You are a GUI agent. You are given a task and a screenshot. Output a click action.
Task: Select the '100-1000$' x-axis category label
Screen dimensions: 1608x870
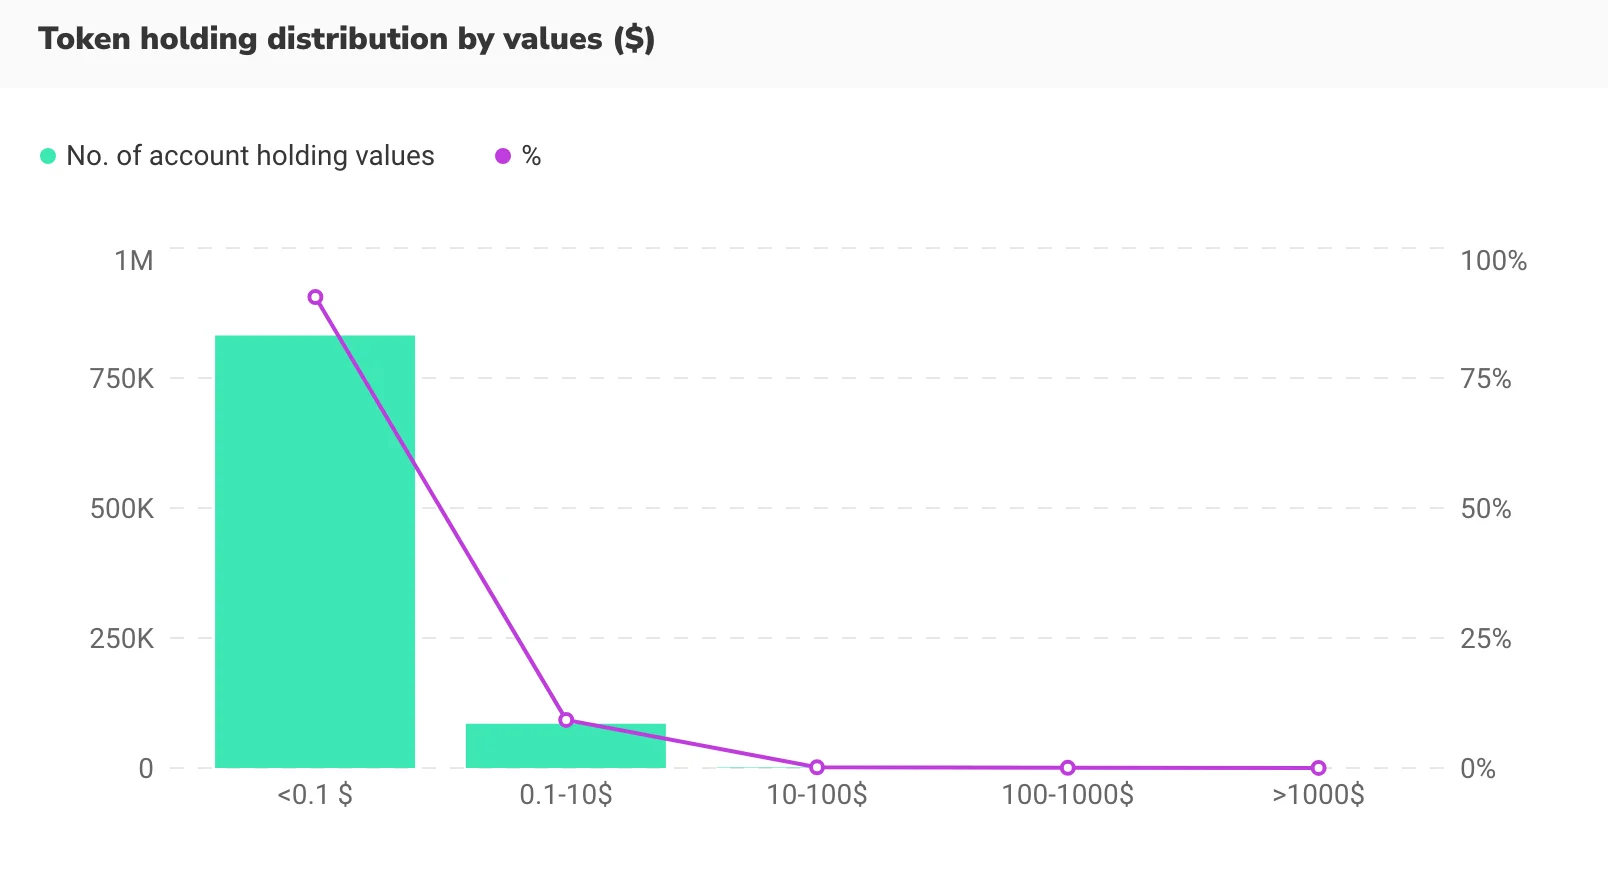click(1068, 795)
